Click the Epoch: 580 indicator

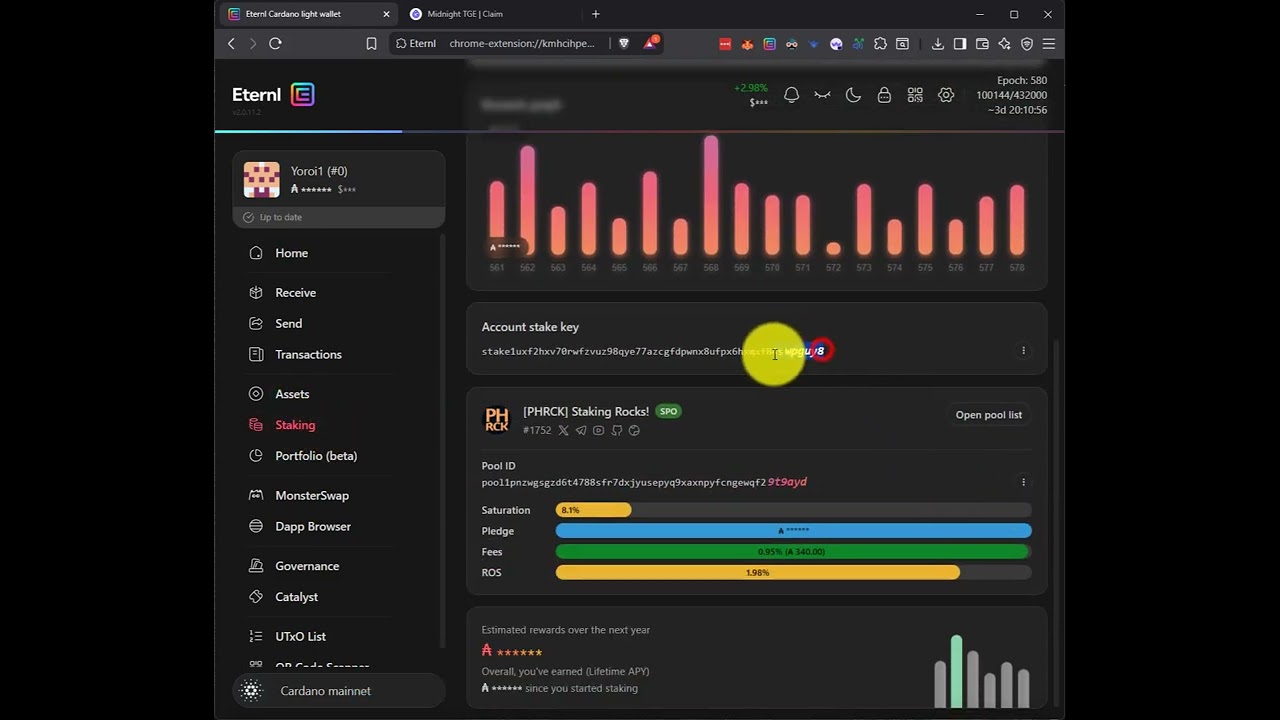click(x=1022, y=80)
